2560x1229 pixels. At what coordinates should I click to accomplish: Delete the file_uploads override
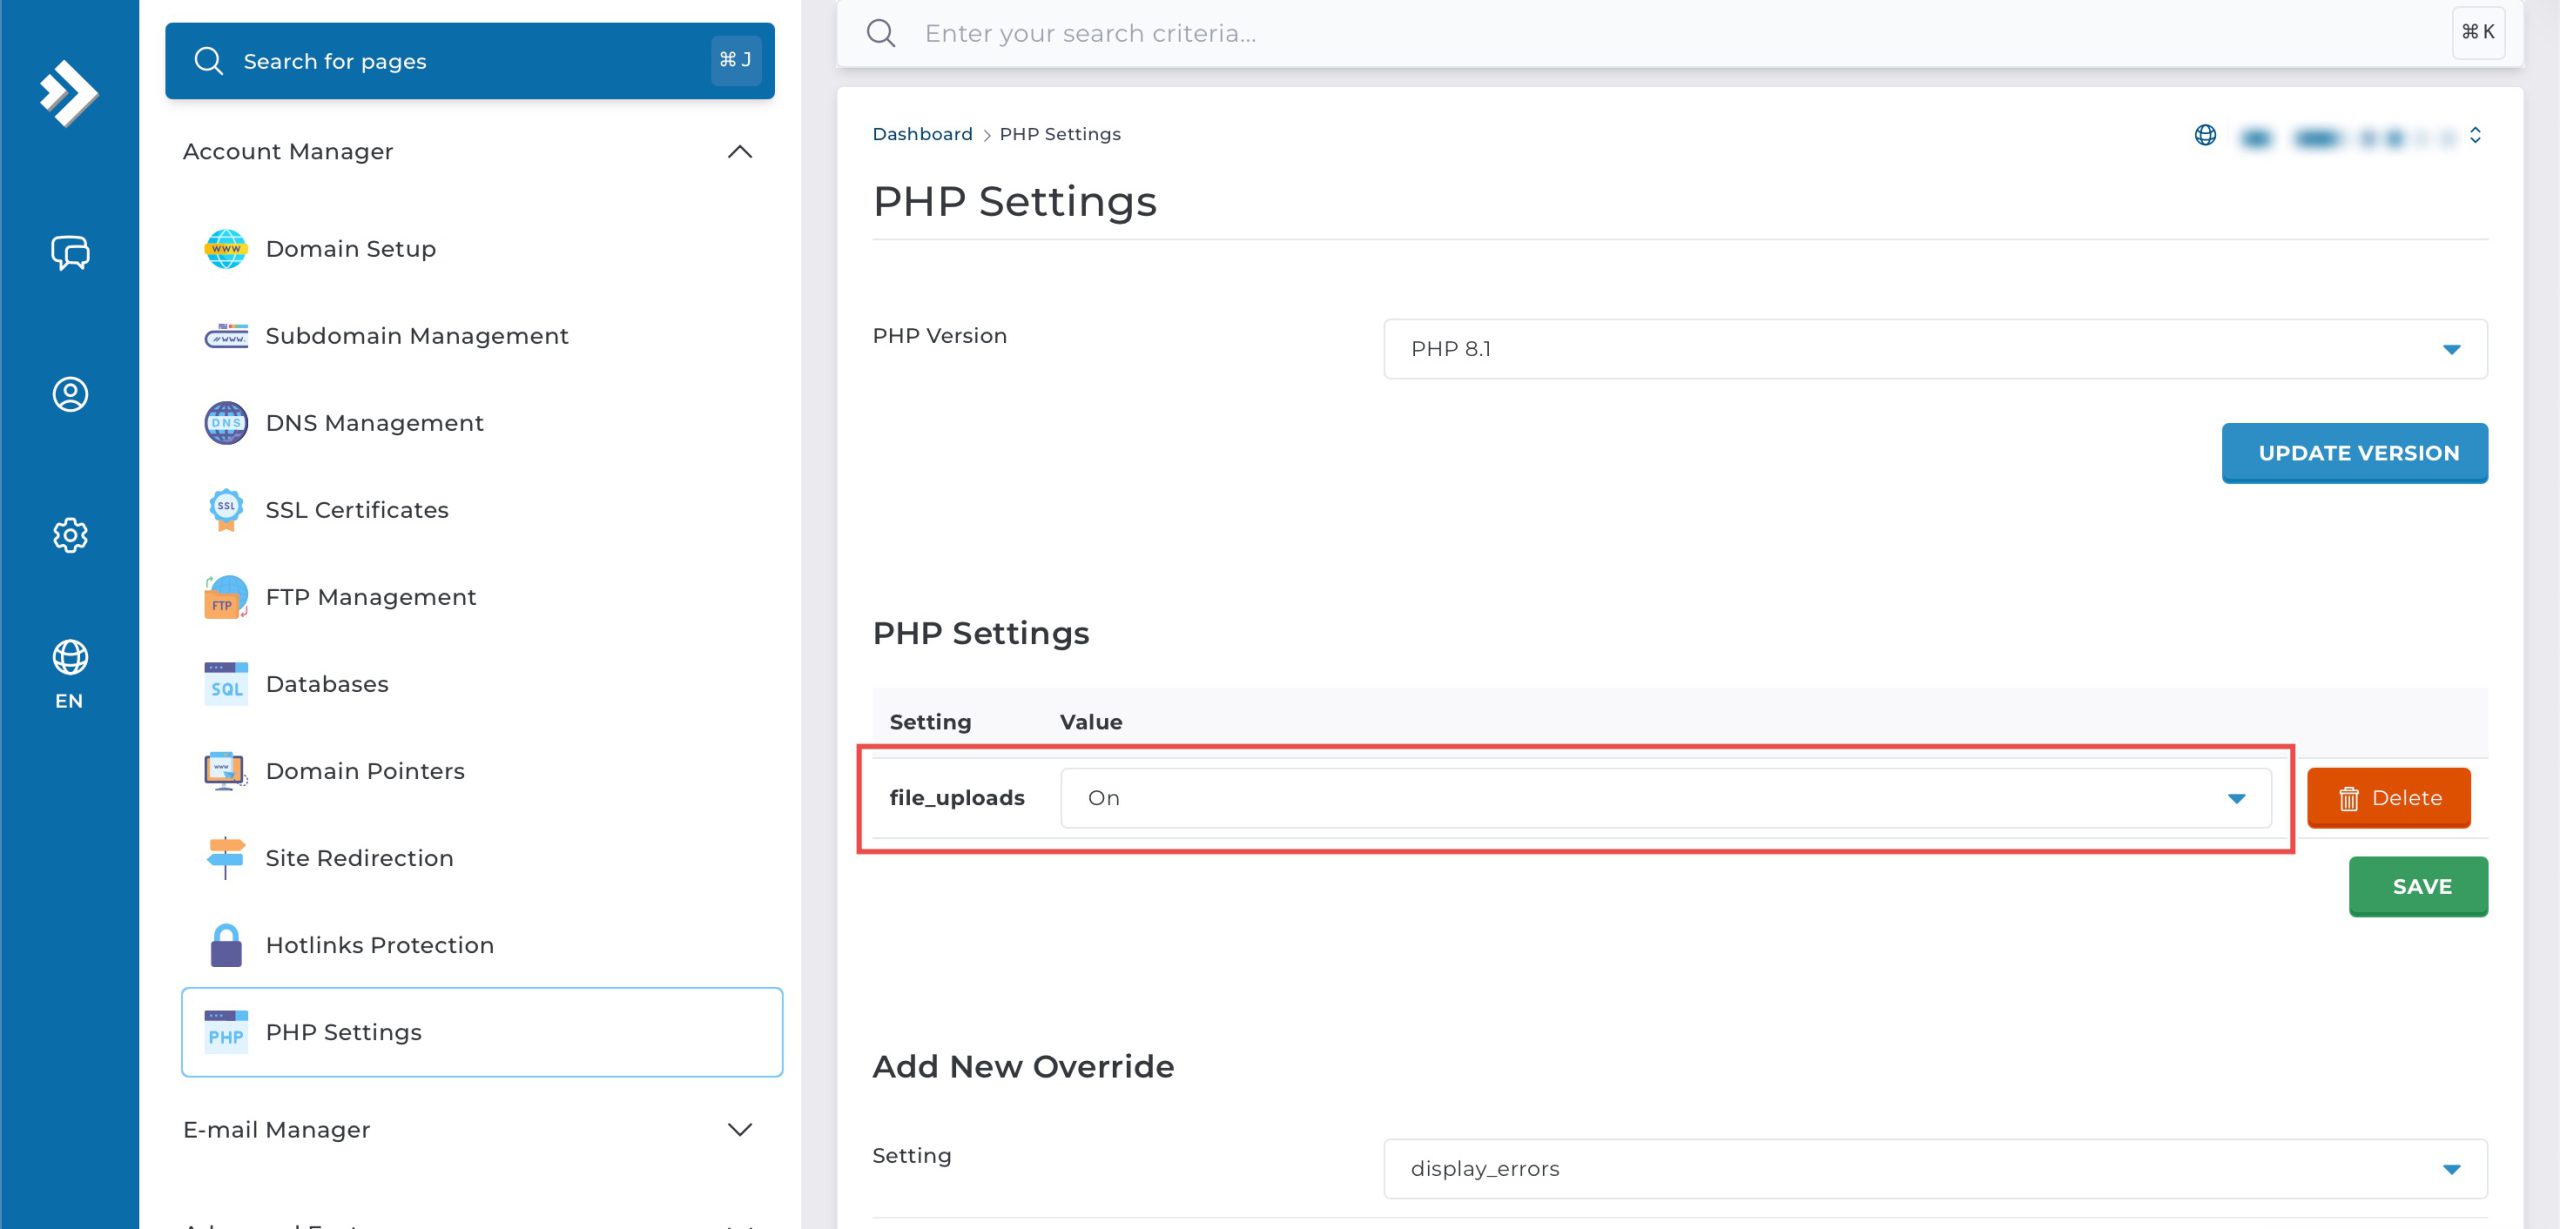(x=2388, y=798)
